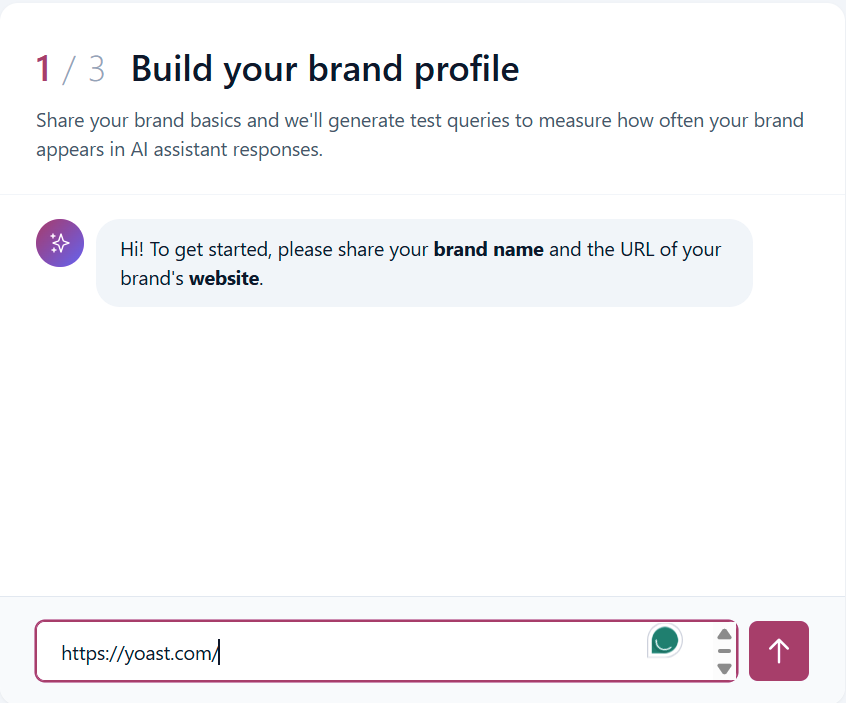Select the total step count "3"

coord(97,69)
